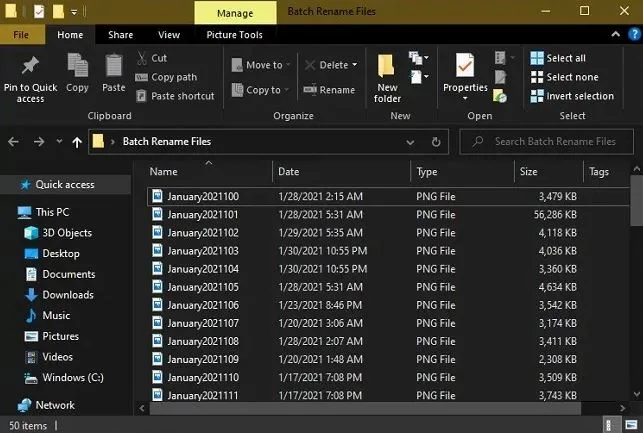
Task: Open the Downloads folder
Action: (59, 295)
